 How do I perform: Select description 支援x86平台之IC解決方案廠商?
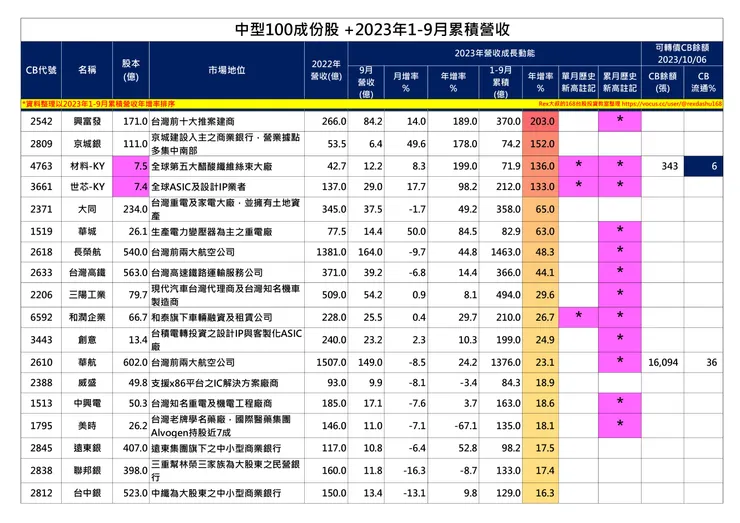click(215, 383)
